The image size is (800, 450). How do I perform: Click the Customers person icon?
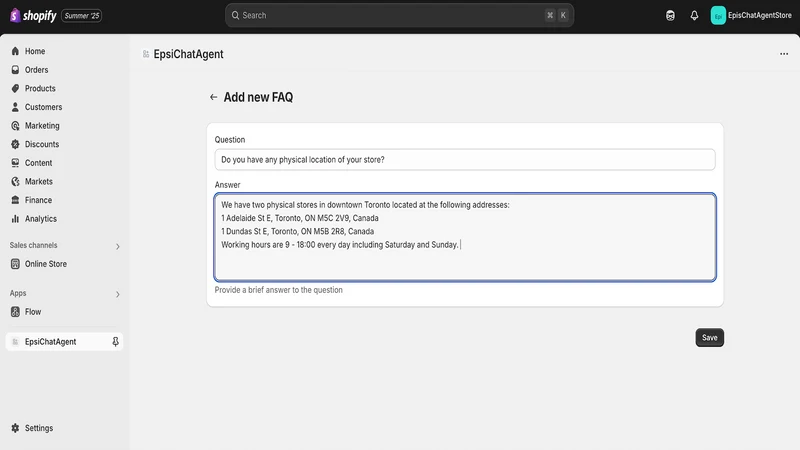tap(15, 107)
